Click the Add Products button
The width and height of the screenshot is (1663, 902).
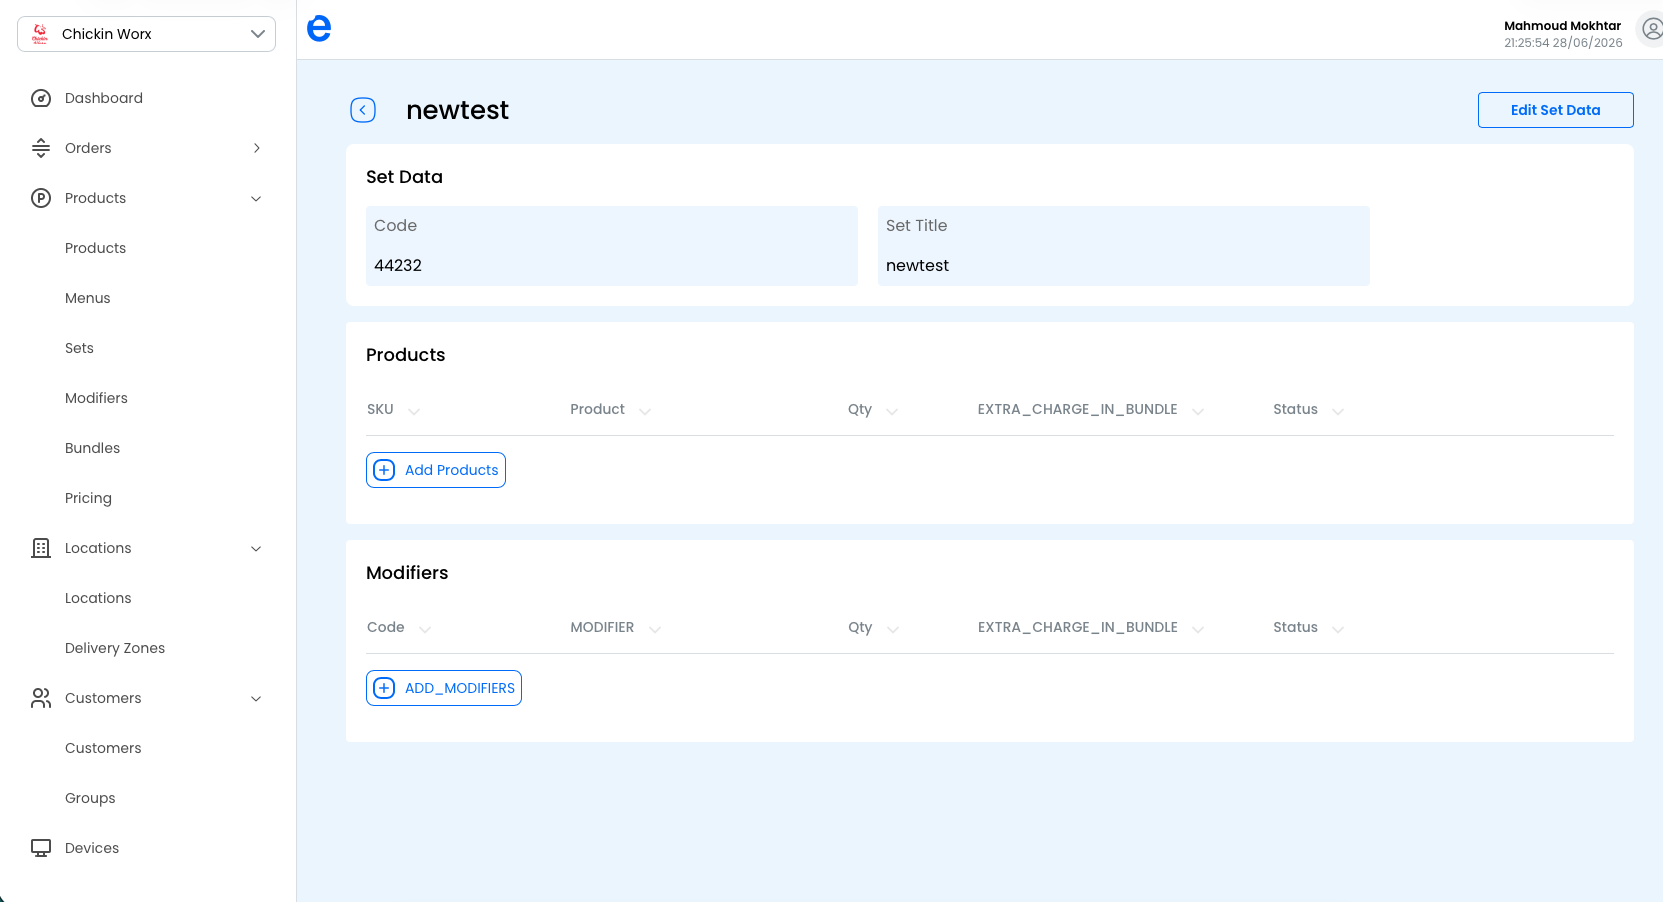pos(436,470)
